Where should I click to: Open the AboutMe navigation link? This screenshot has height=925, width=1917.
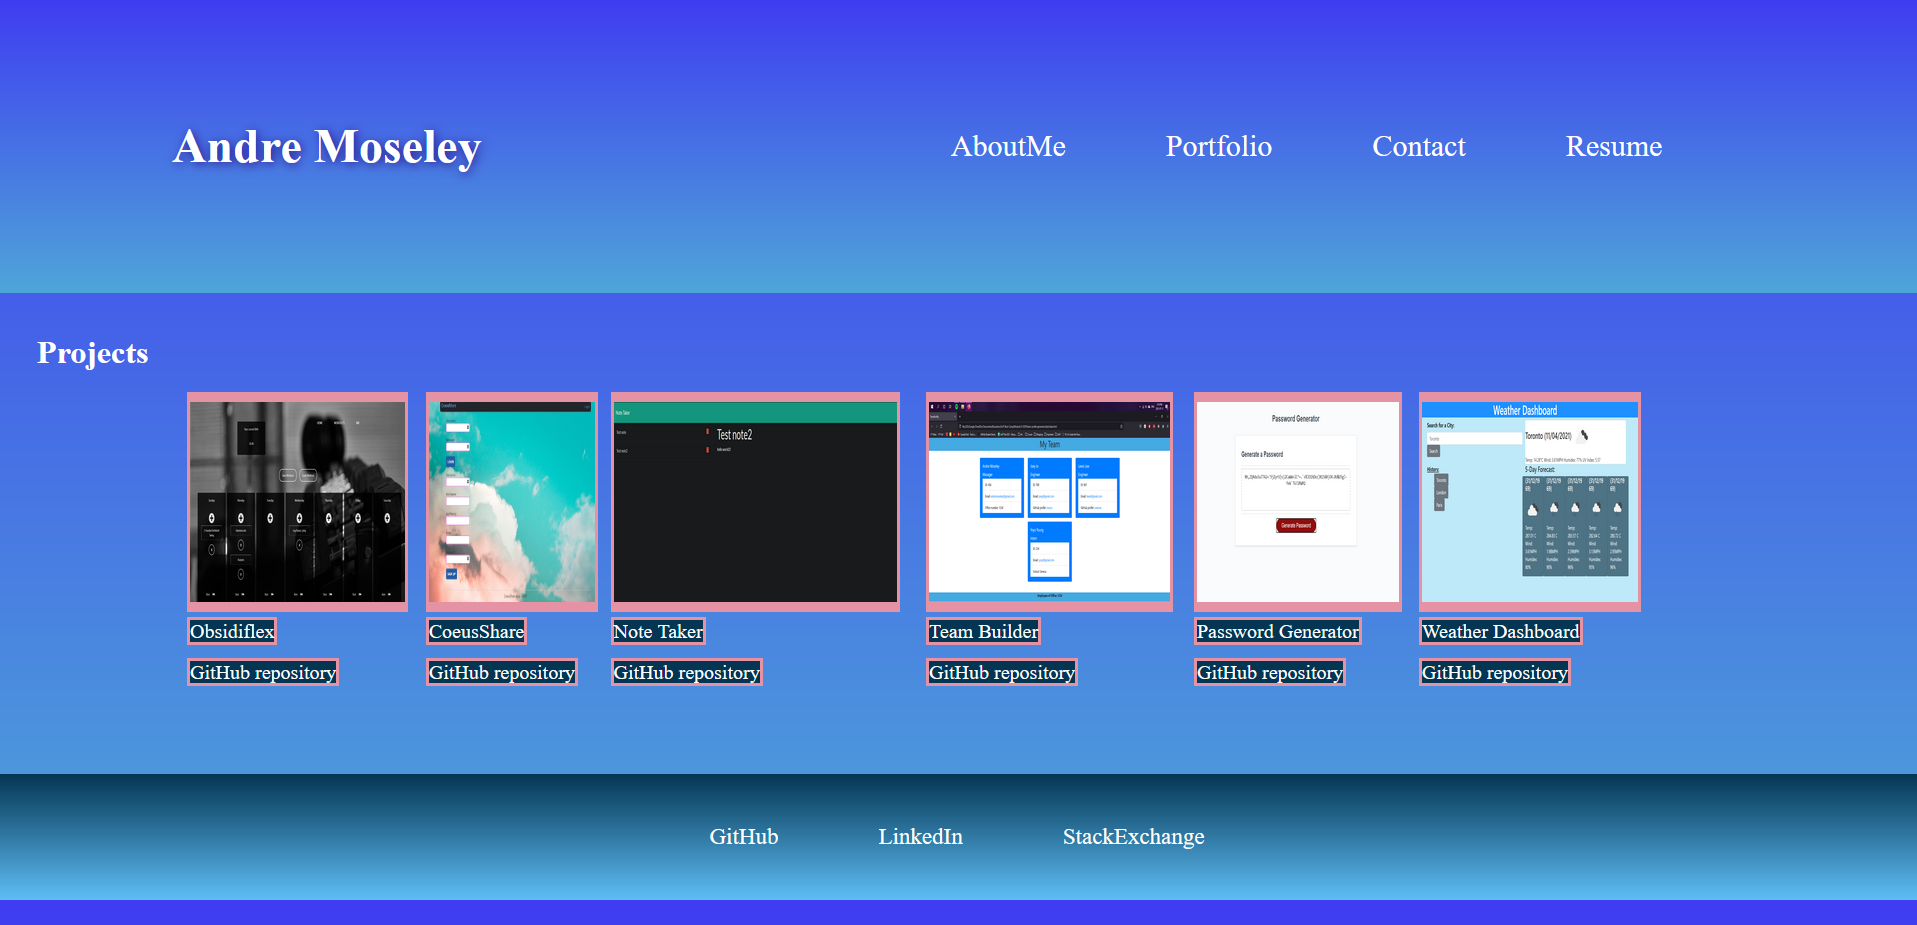pyautogui.click(x=1008, y=147)
